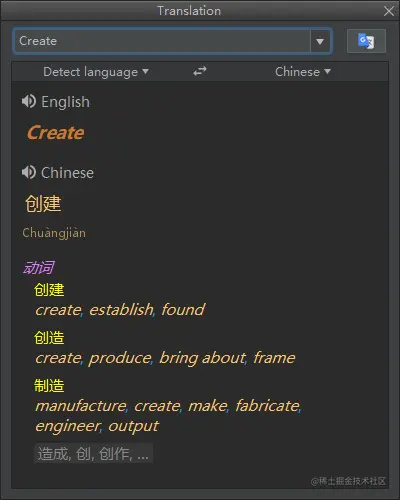400x500 pixels.
Task: Open Chinese target language dropdown
Action: 303,72
